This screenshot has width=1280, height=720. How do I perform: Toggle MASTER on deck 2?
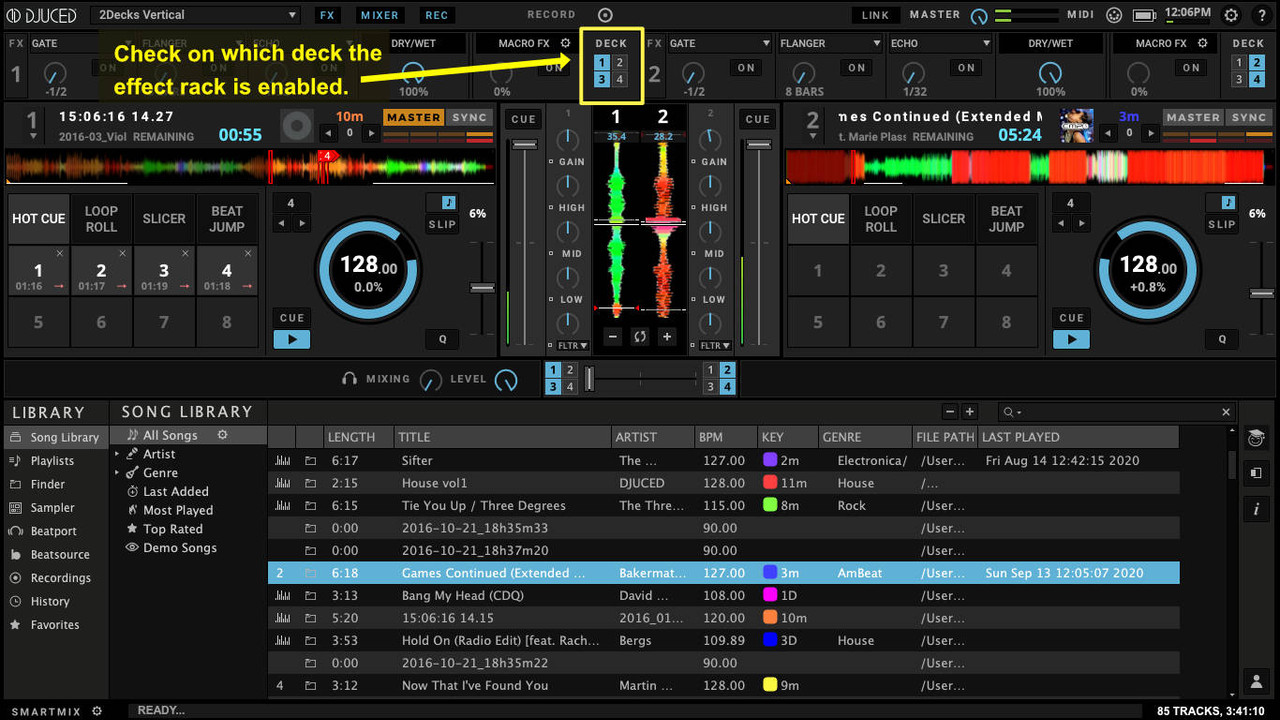pos(1193,117)
